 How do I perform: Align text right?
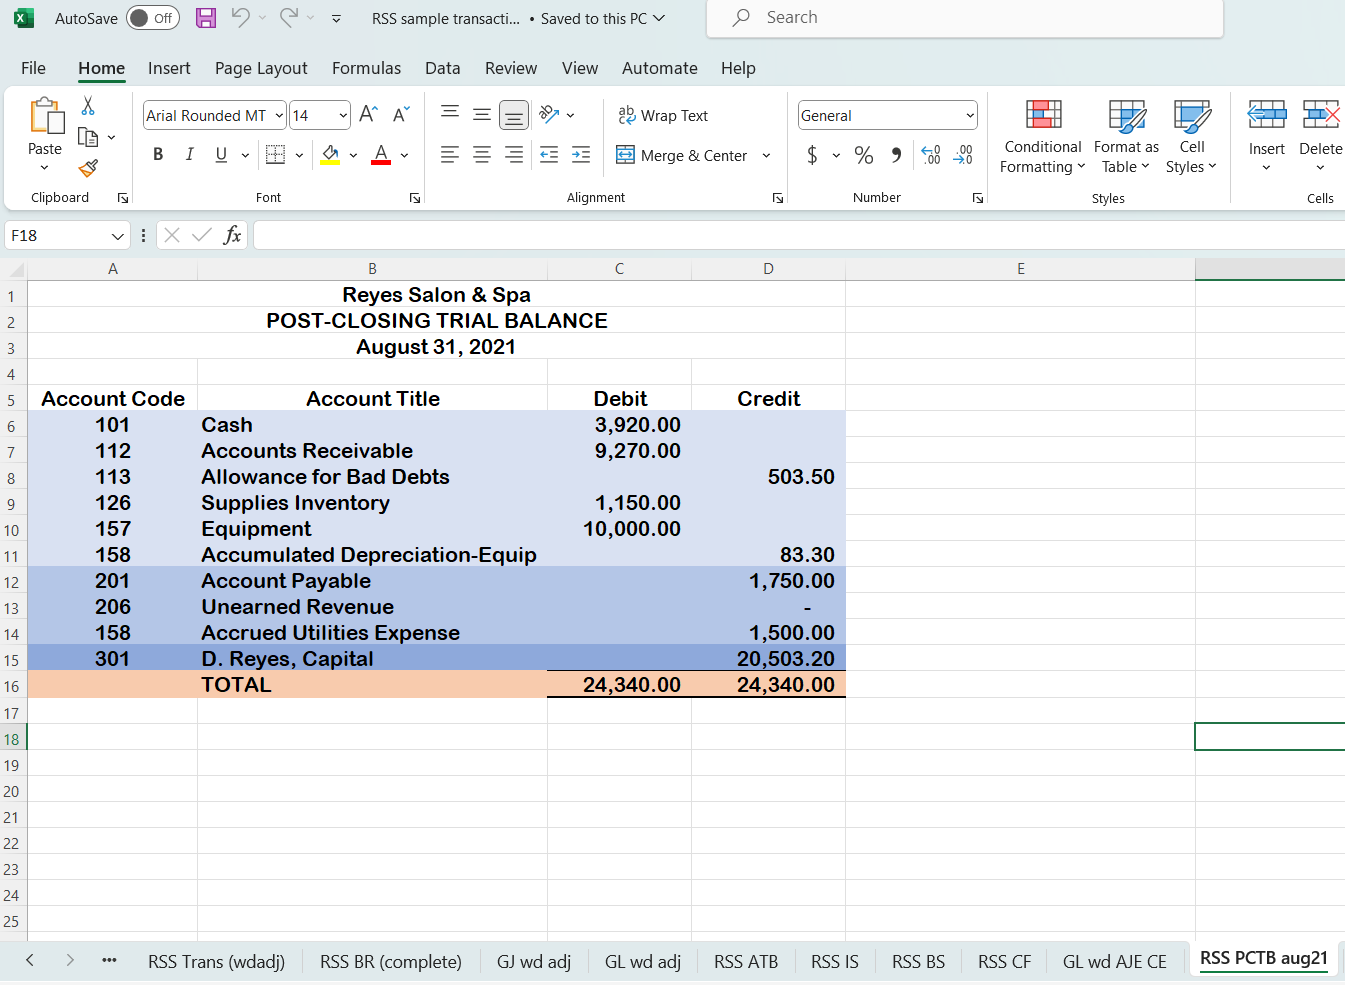(x=514, y=155)
